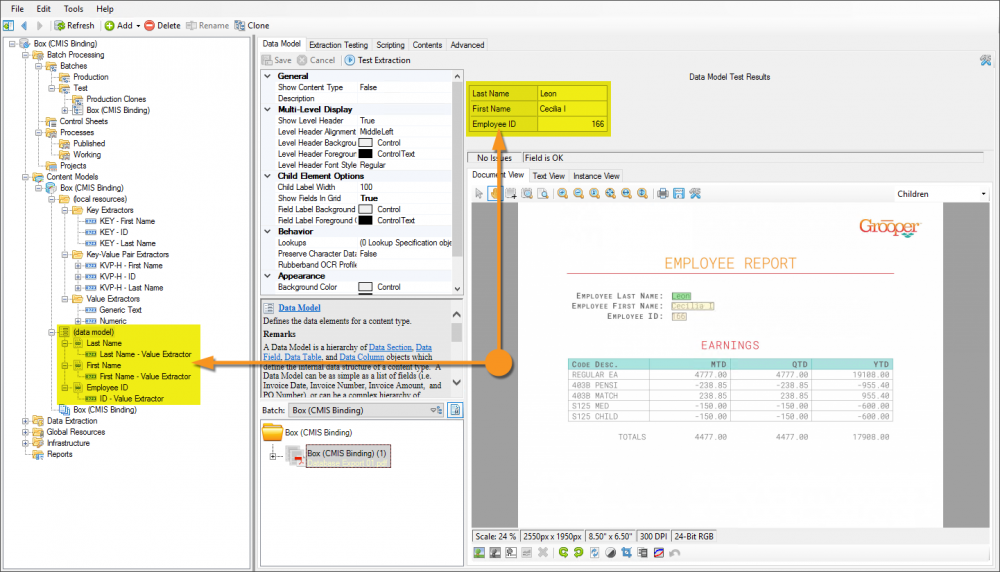Viewport: 1000px width, 572px height.
Task: Switch to the Extraction Testing tab
Action: [338, 45]
